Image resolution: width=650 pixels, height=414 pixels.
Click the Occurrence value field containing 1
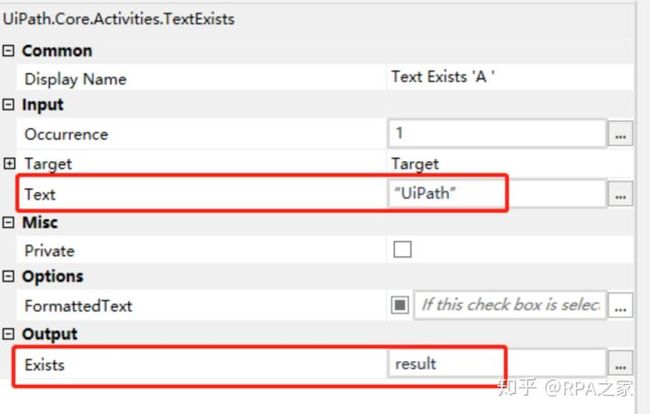click(497, 133)
